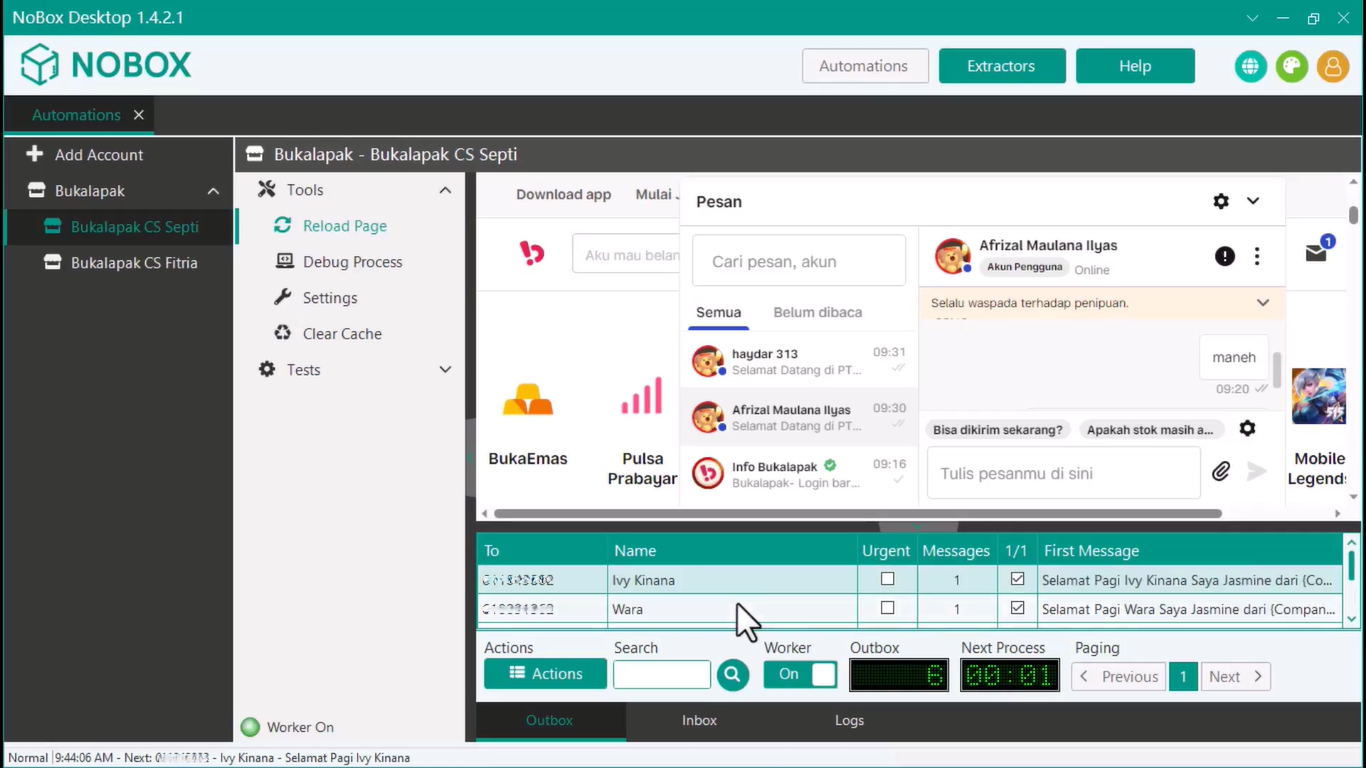Select the Belum dibaca tab
This screenshot has width=1366, height=768.
(817, 312)
